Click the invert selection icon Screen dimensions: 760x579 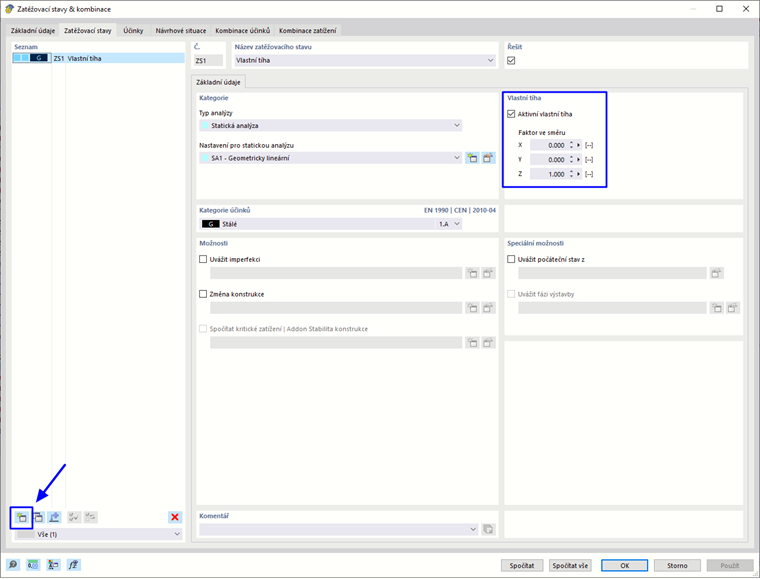[x=91, y=517]
